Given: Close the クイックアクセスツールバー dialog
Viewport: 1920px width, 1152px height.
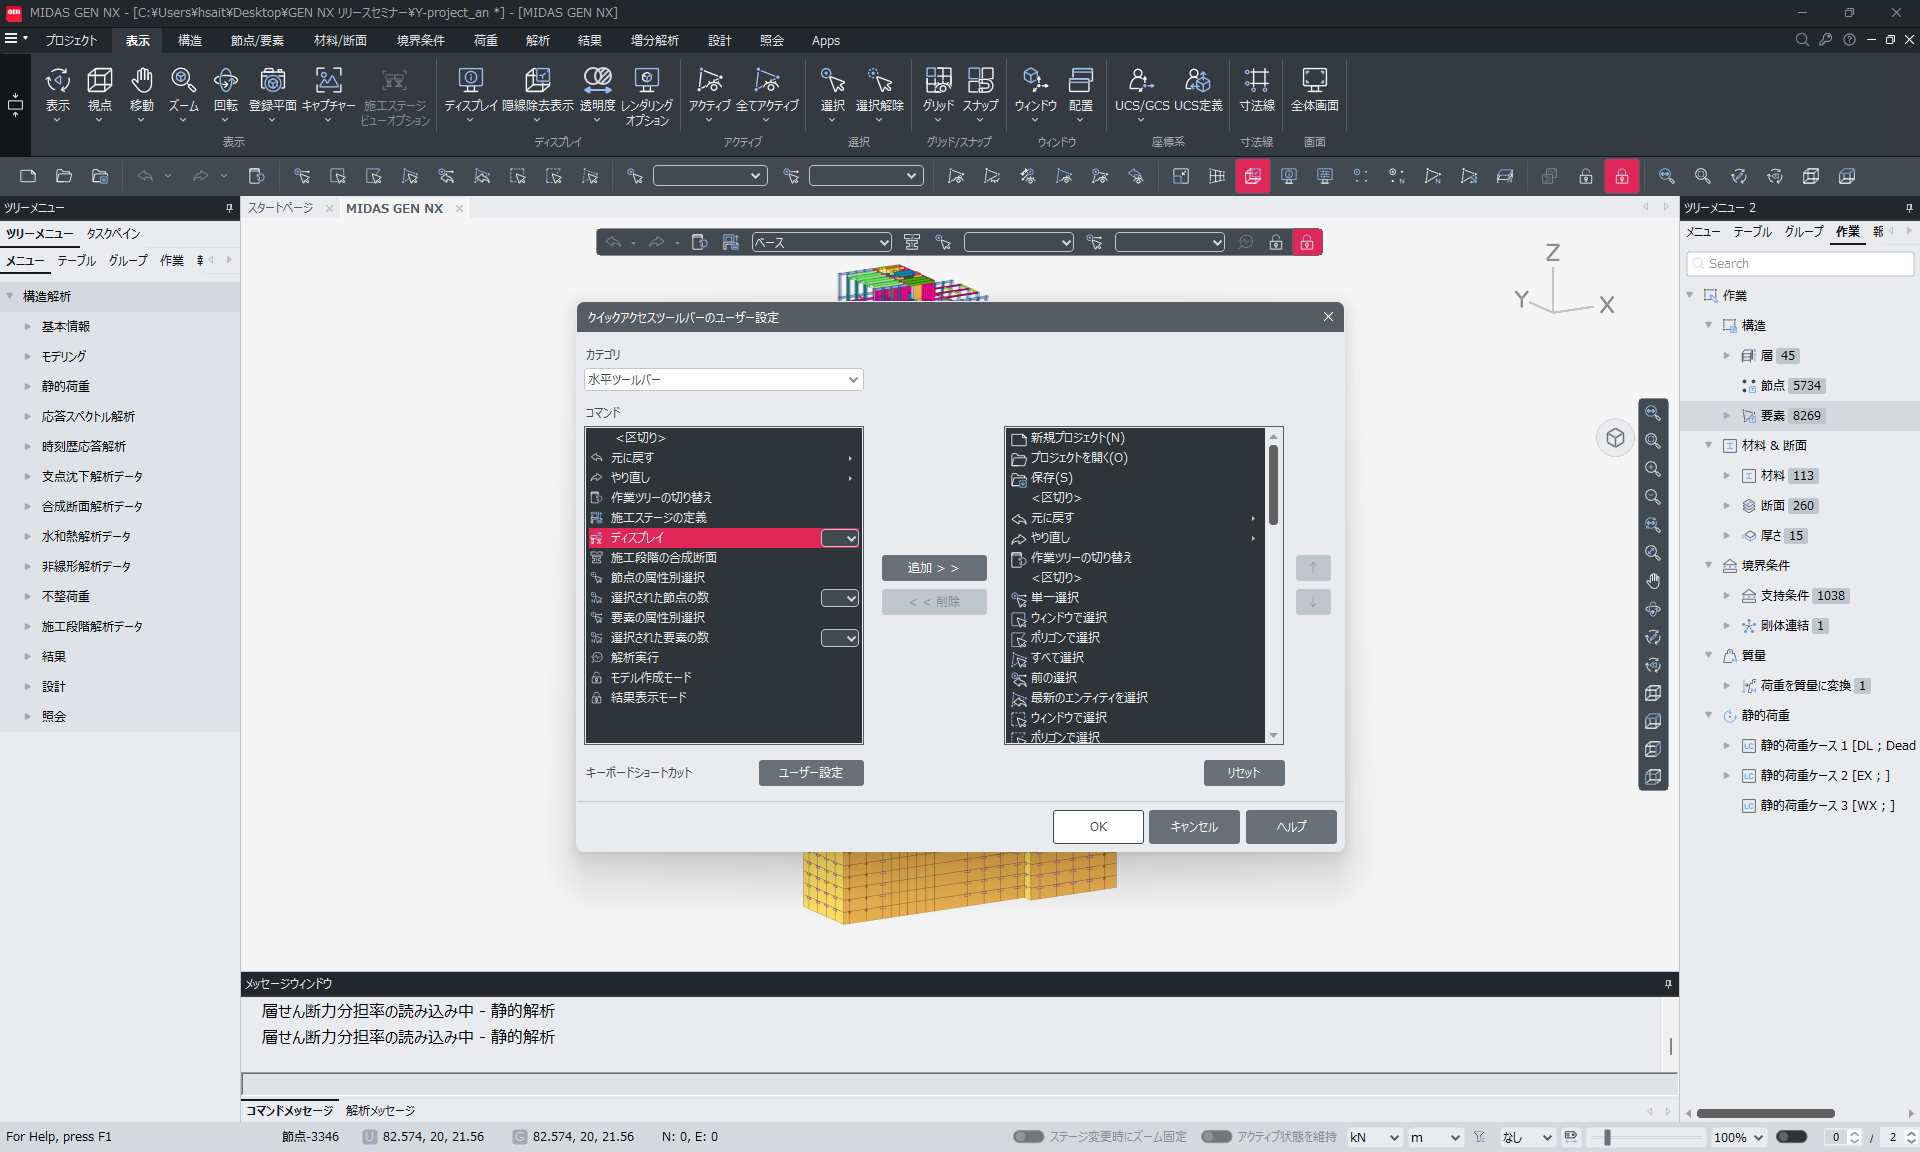Looking at the screenshot, I should [x=1328, y=317].
